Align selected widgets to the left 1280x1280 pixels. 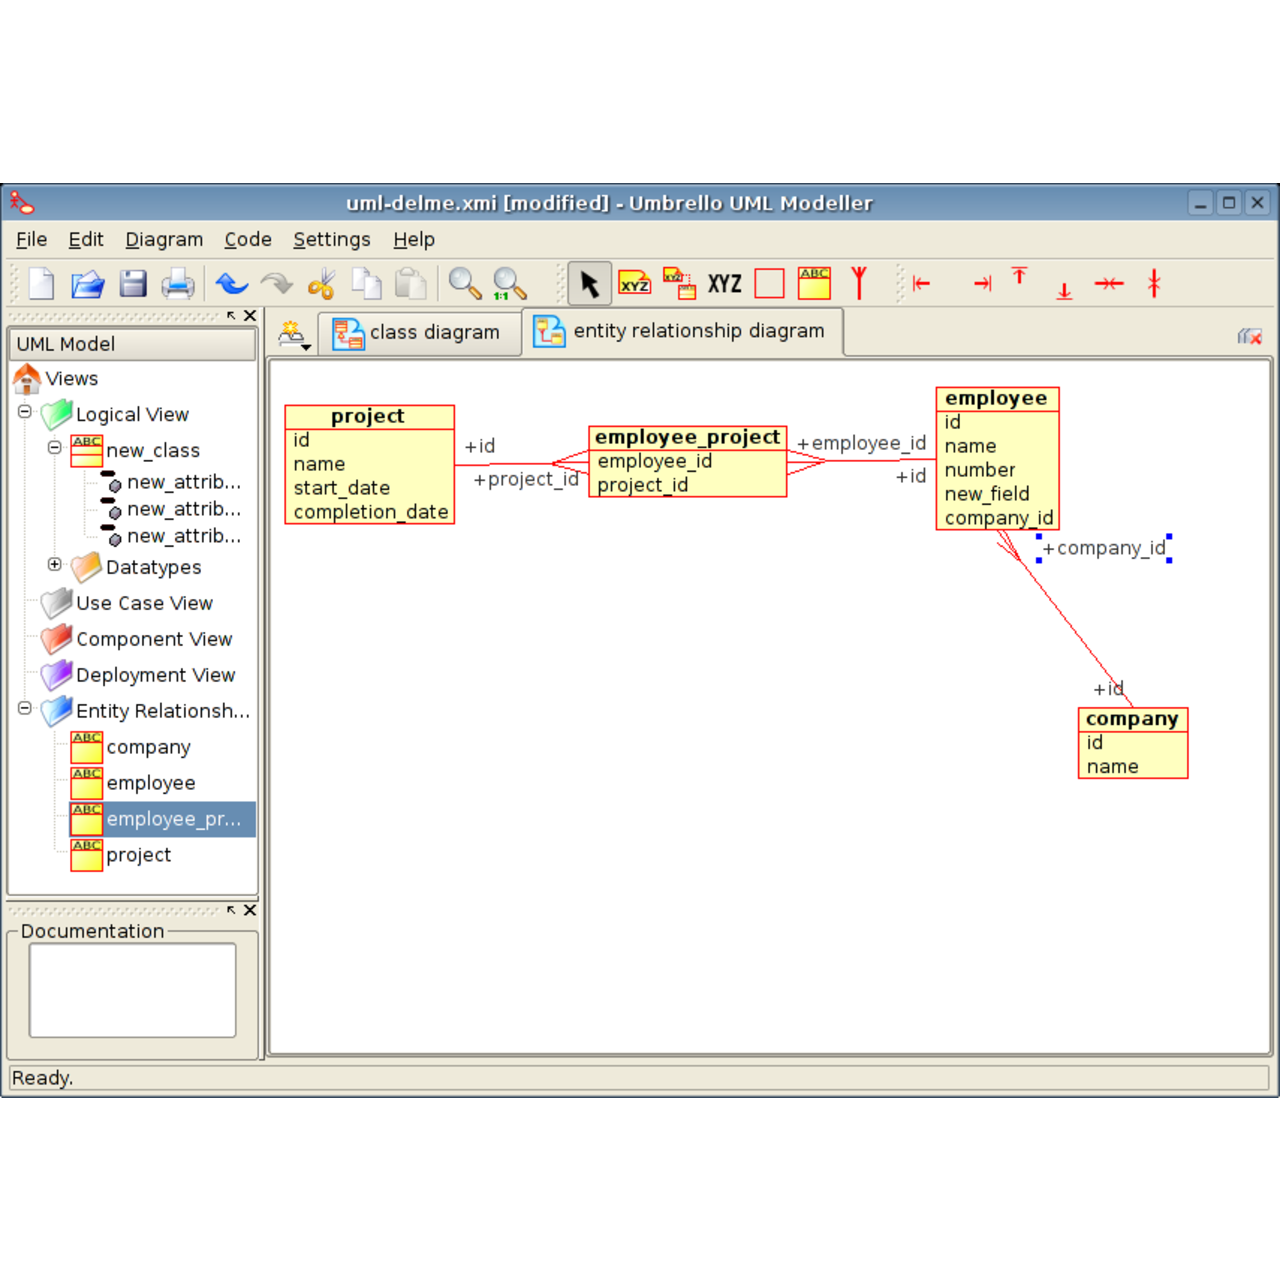[921, 283]
